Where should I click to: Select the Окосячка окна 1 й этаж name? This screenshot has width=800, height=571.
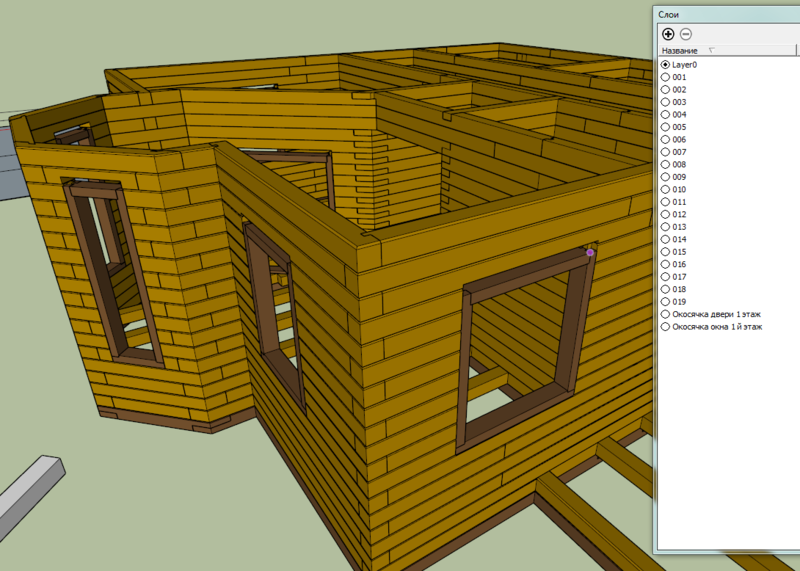point(717,327)
